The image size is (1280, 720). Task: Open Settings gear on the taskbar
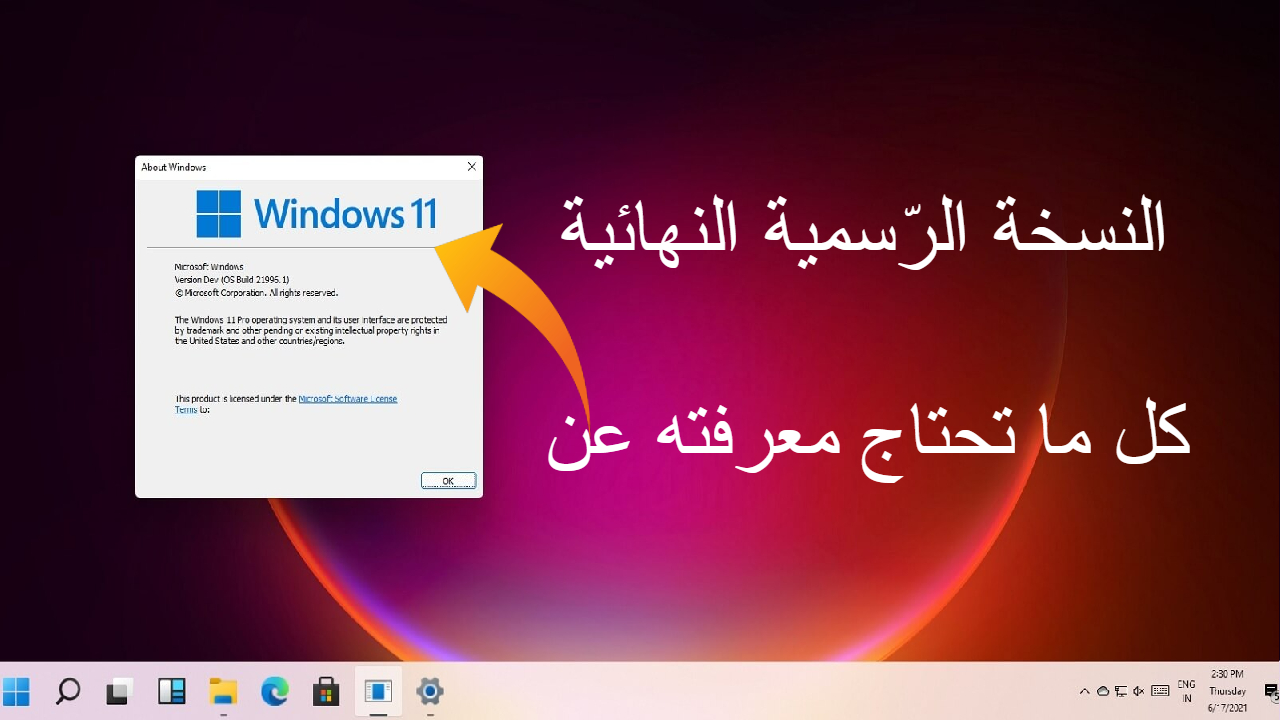pyautogui.click(x=430, y=691)
